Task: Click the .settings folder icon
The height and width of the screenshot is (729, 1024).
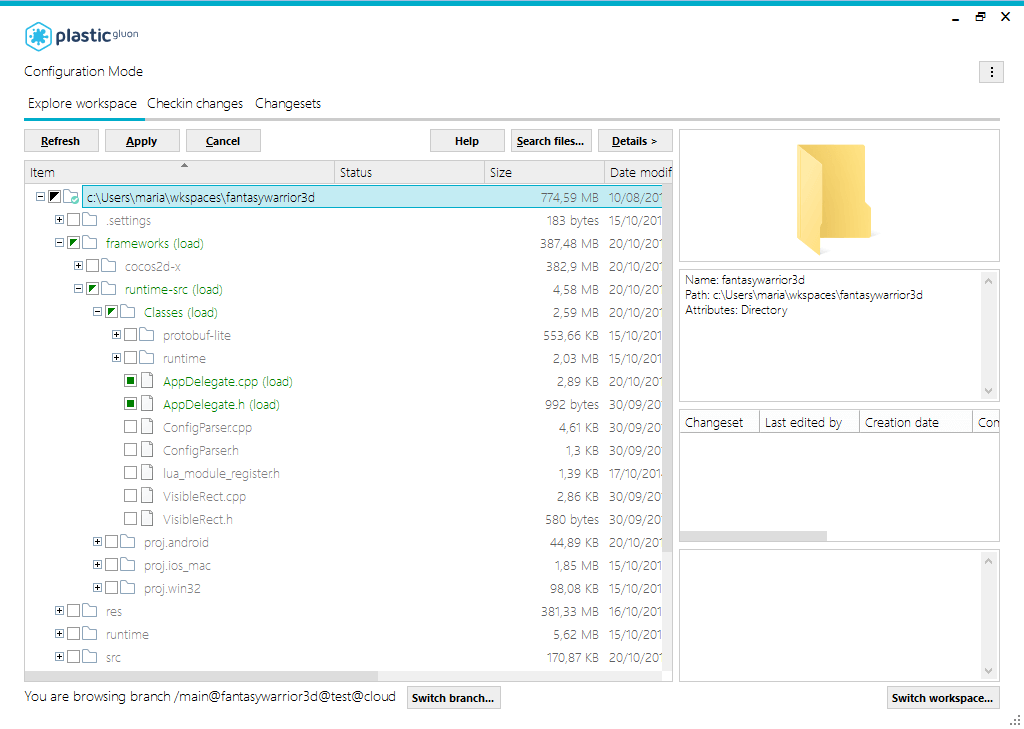Action: click(89, 220)
